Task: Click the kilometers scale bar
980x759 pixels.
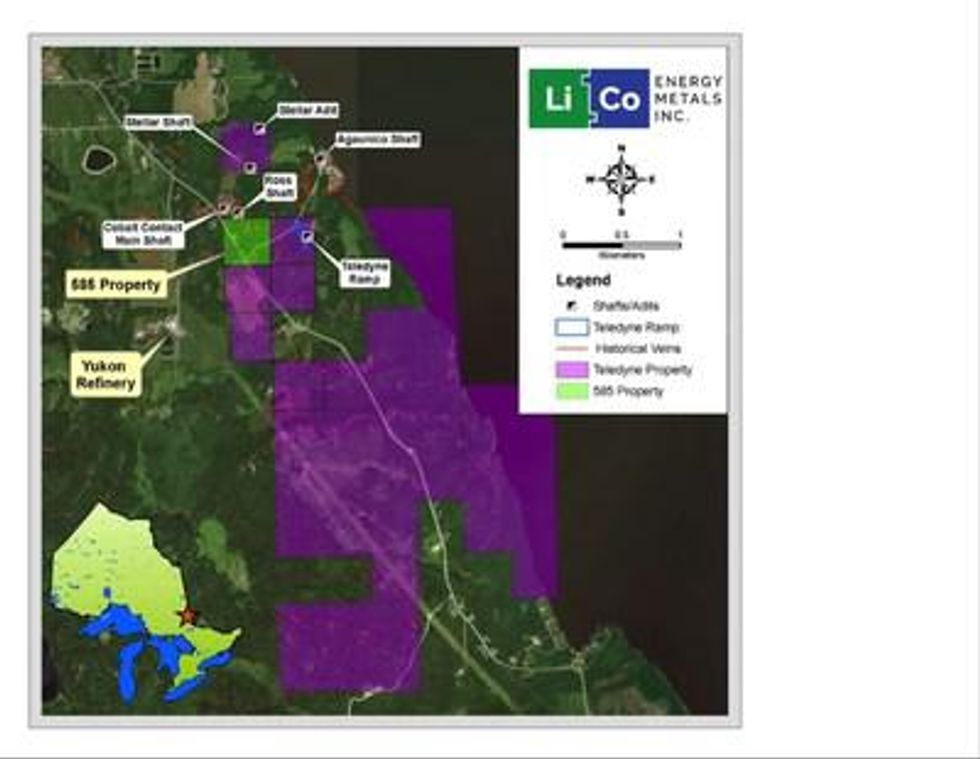Action: tap(621, 245)
